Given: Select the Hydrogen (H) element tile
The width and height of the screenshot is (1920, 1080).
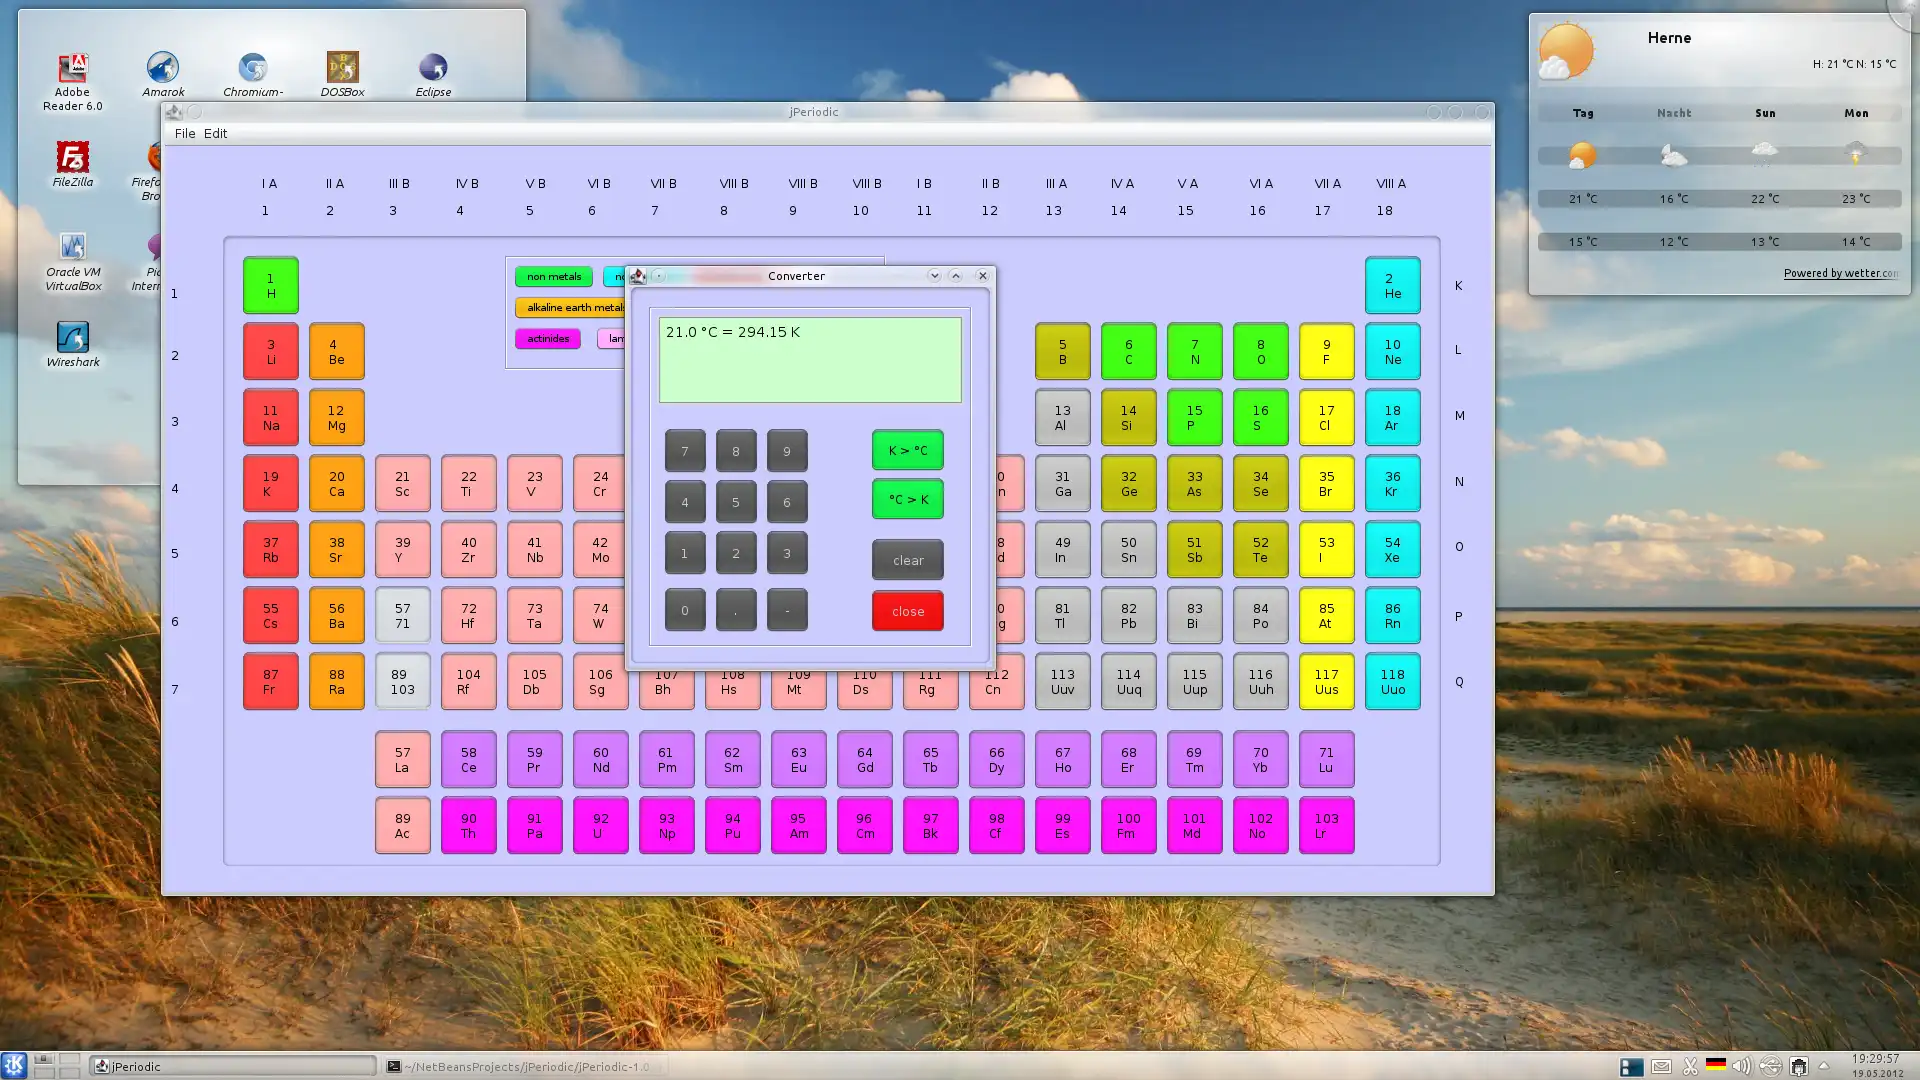Looking at the screenshot, I should click(x=270, y=285).
